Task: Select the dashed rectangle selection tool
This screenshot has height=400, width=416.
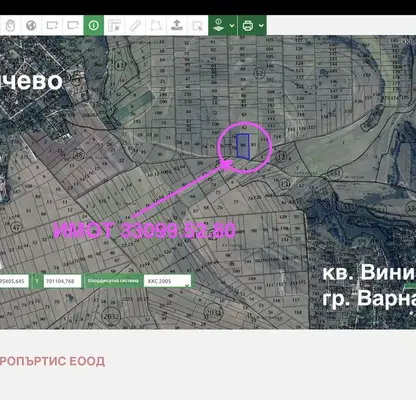Action: [197, 25]
